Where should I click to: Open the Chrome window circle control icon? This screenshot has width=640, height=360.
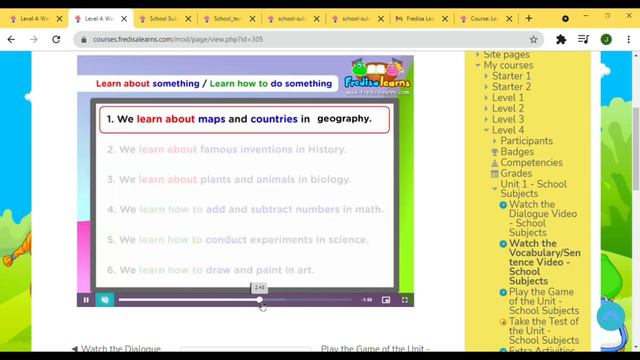565,19
